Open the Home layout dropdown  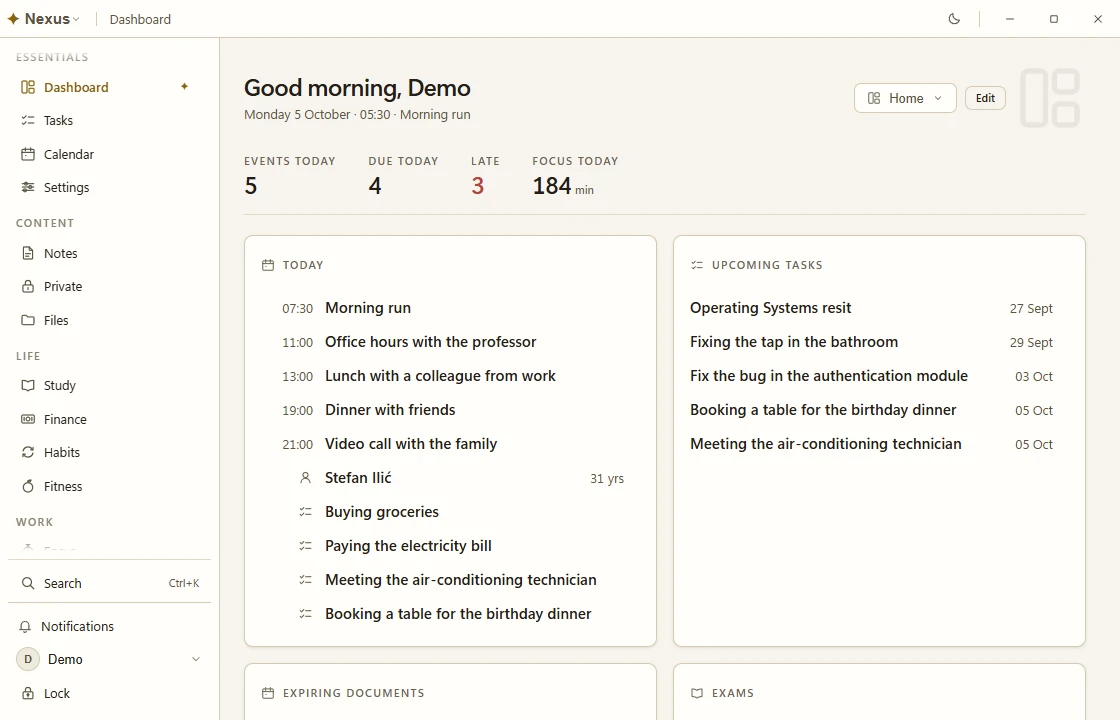[x=905, y=99]
